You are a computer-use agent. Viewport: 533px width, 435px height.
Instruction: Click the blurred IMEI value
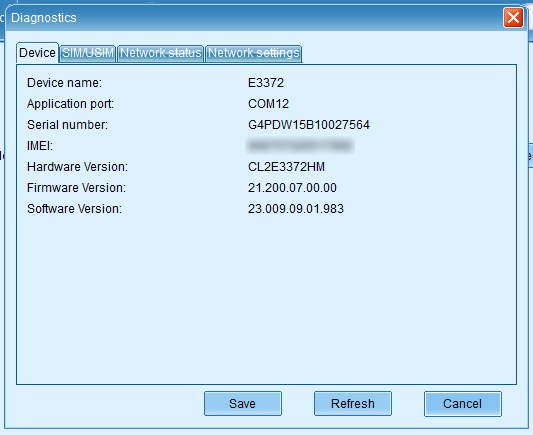pos(300,146)
